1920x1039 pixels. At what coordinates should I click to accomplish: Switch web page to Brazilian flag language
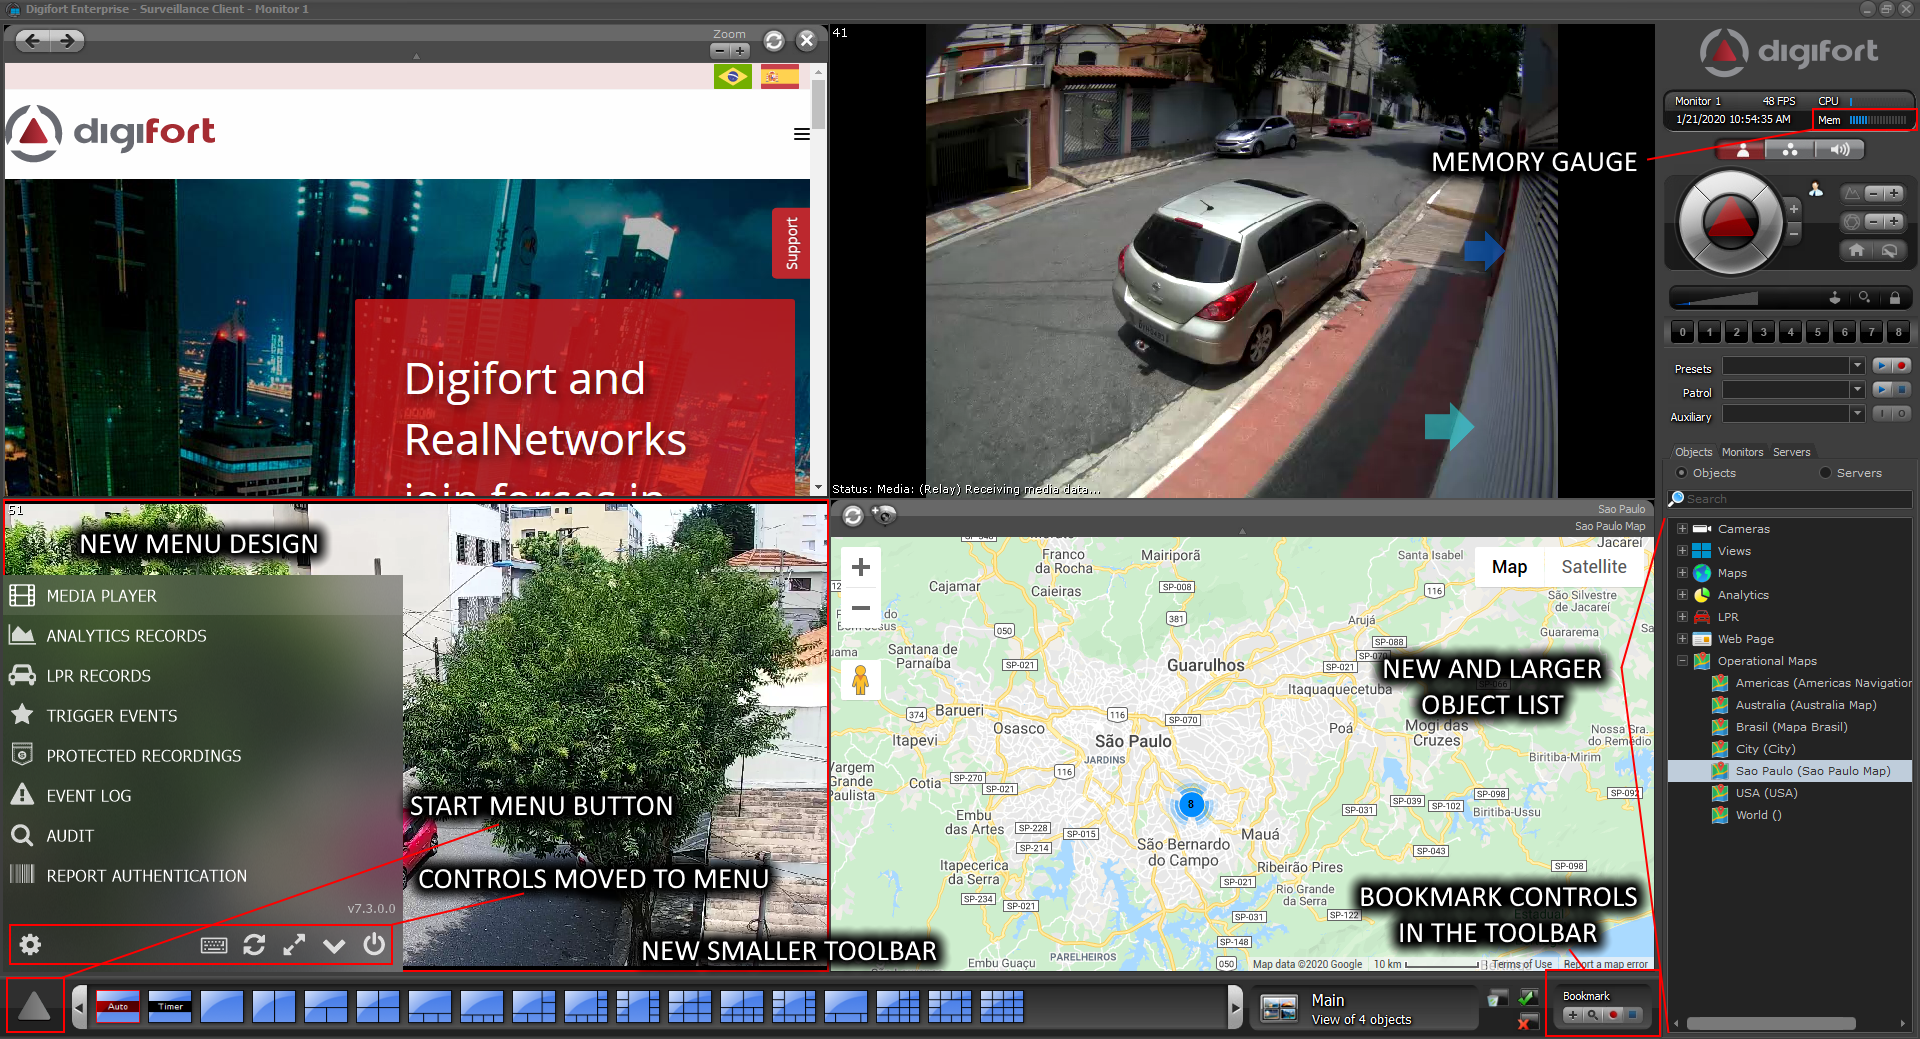click(733, 77)
